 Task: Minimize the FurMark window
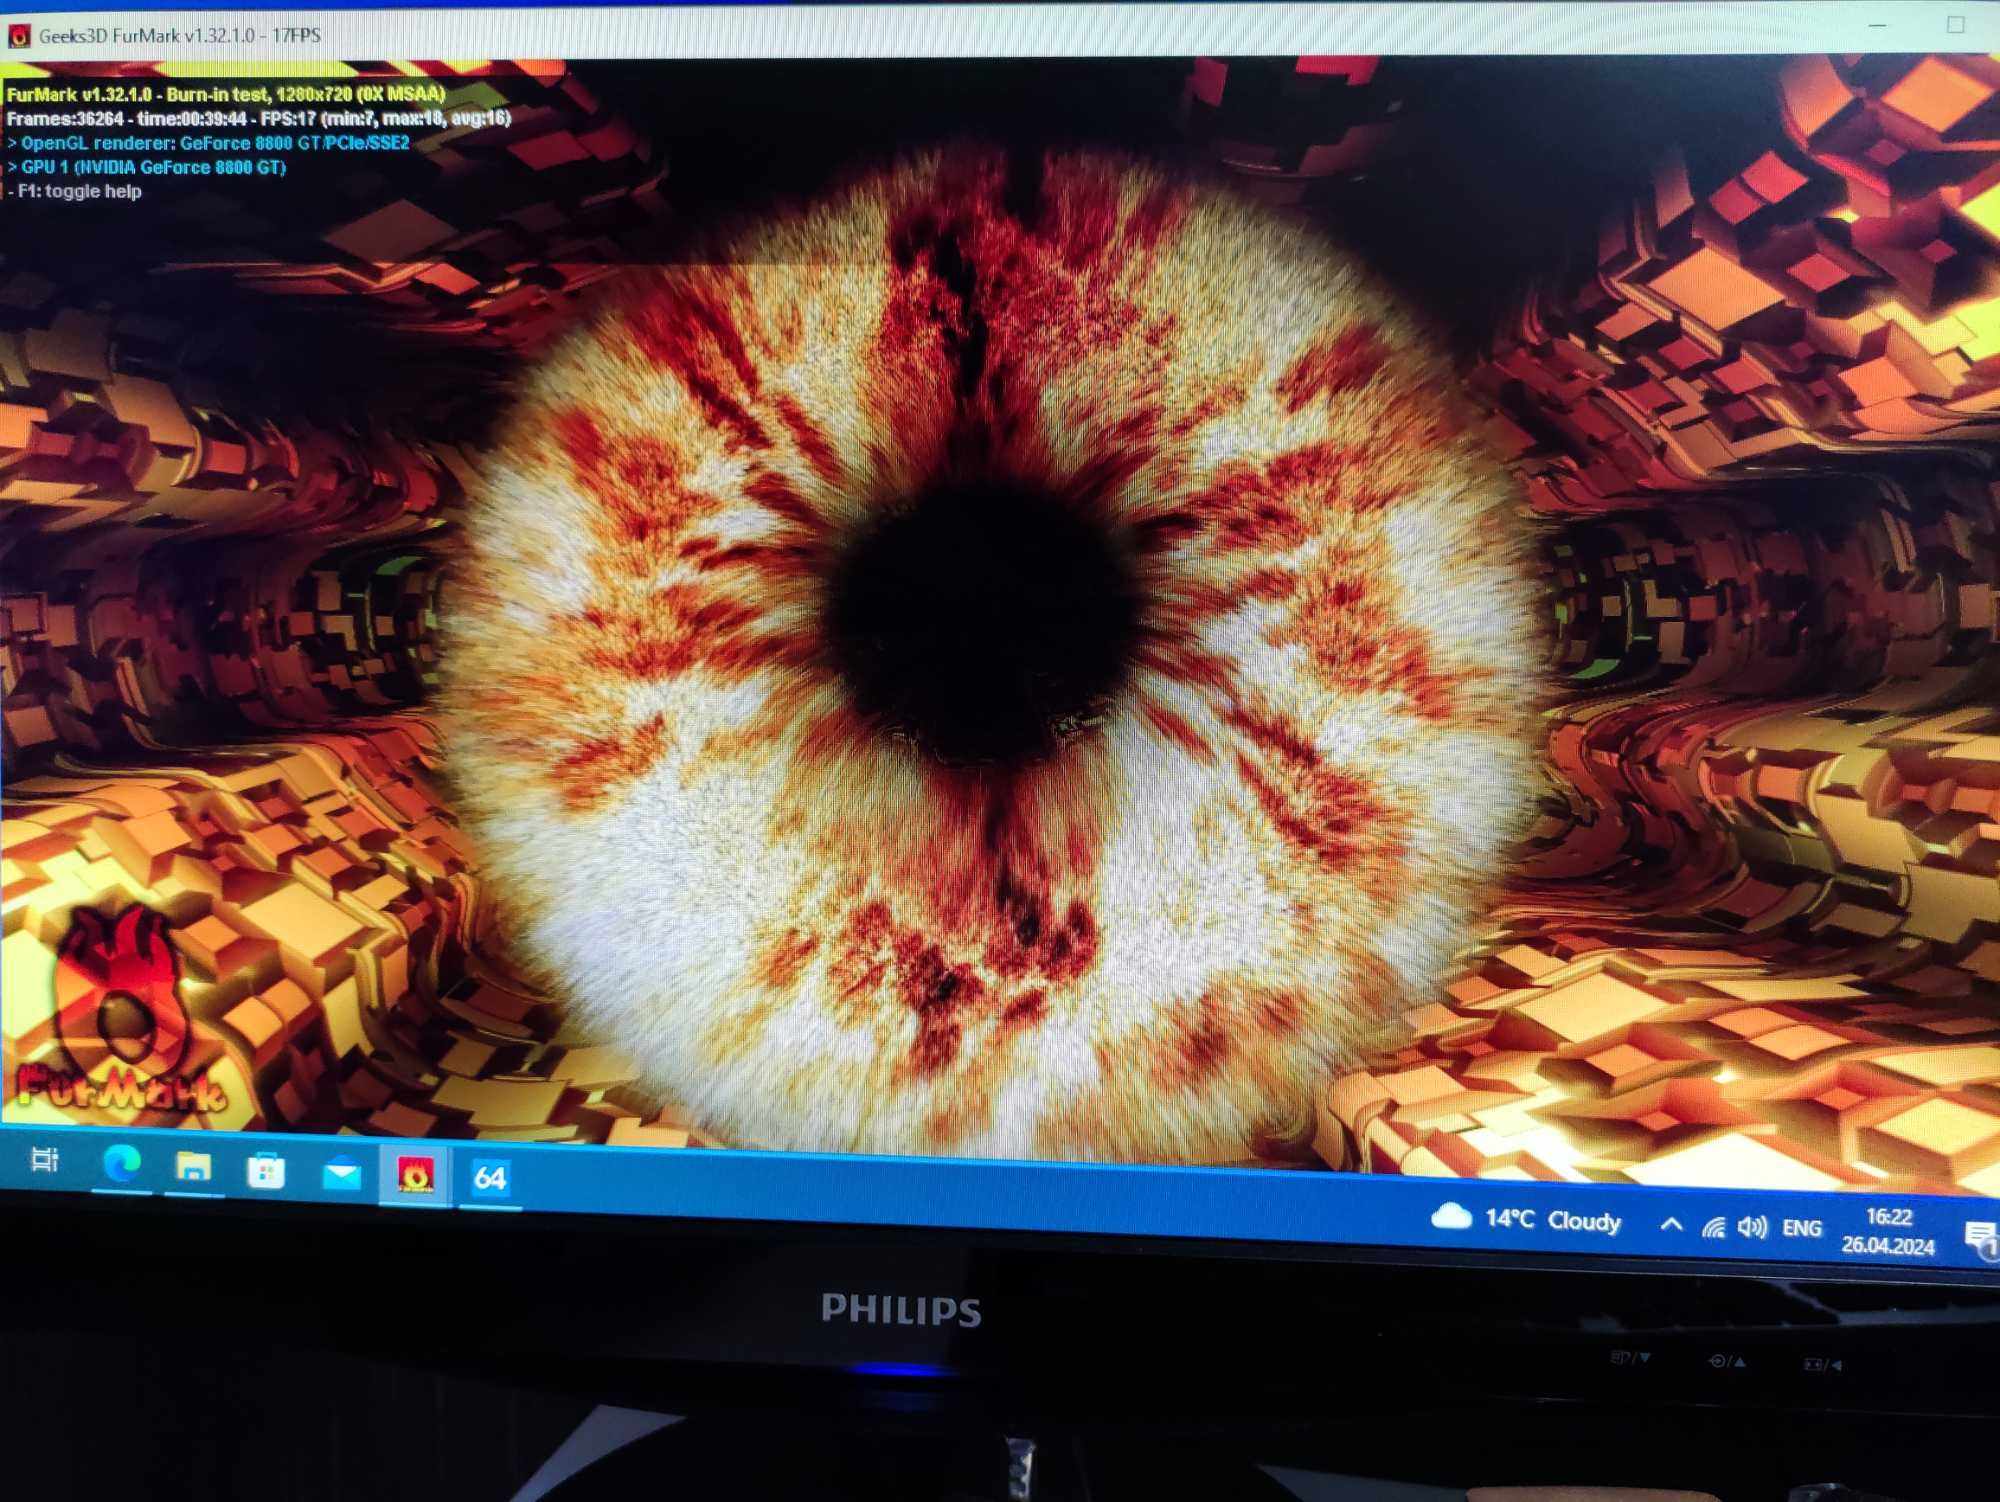[1877, 25]
